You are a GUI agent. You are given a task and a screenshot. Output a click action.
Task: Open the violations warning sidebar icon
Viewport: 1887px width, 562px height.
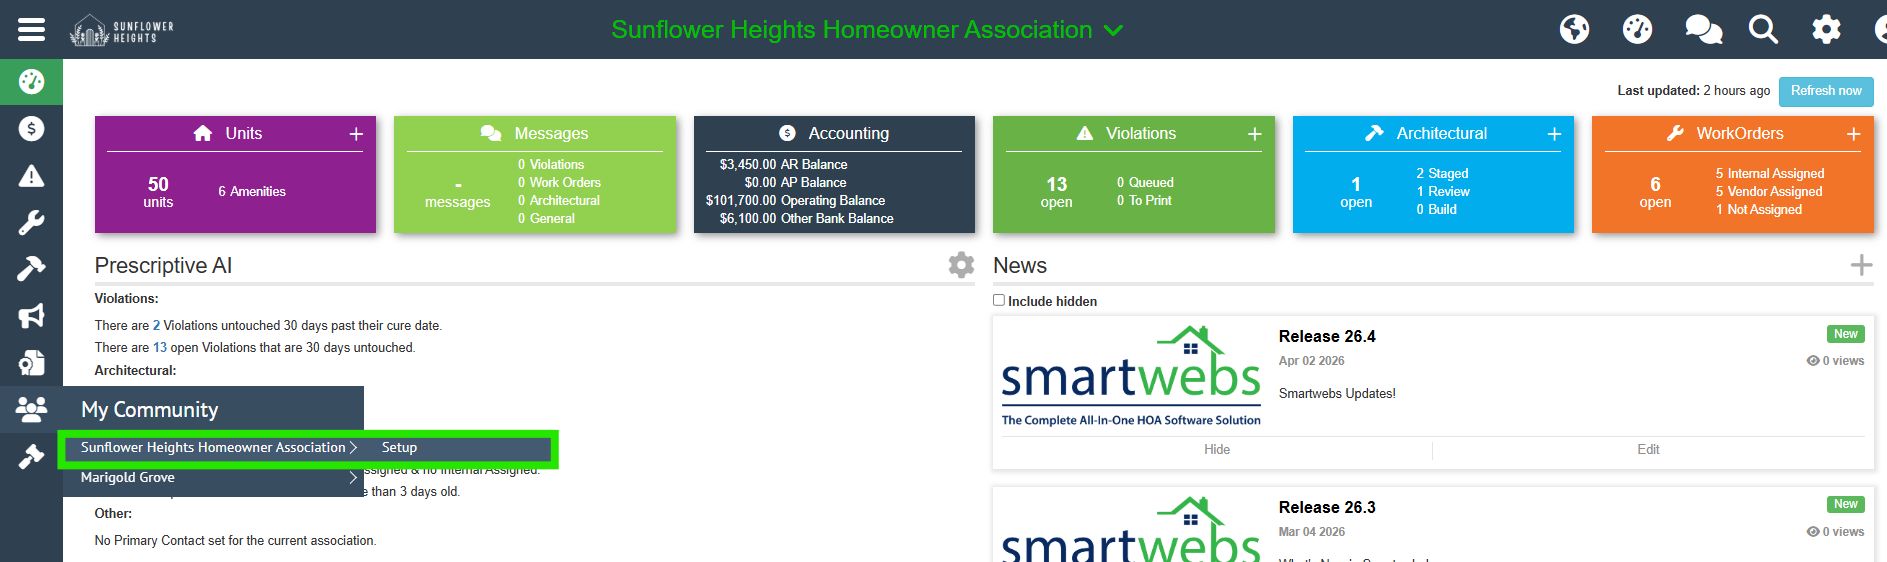[x=31, y=177]
